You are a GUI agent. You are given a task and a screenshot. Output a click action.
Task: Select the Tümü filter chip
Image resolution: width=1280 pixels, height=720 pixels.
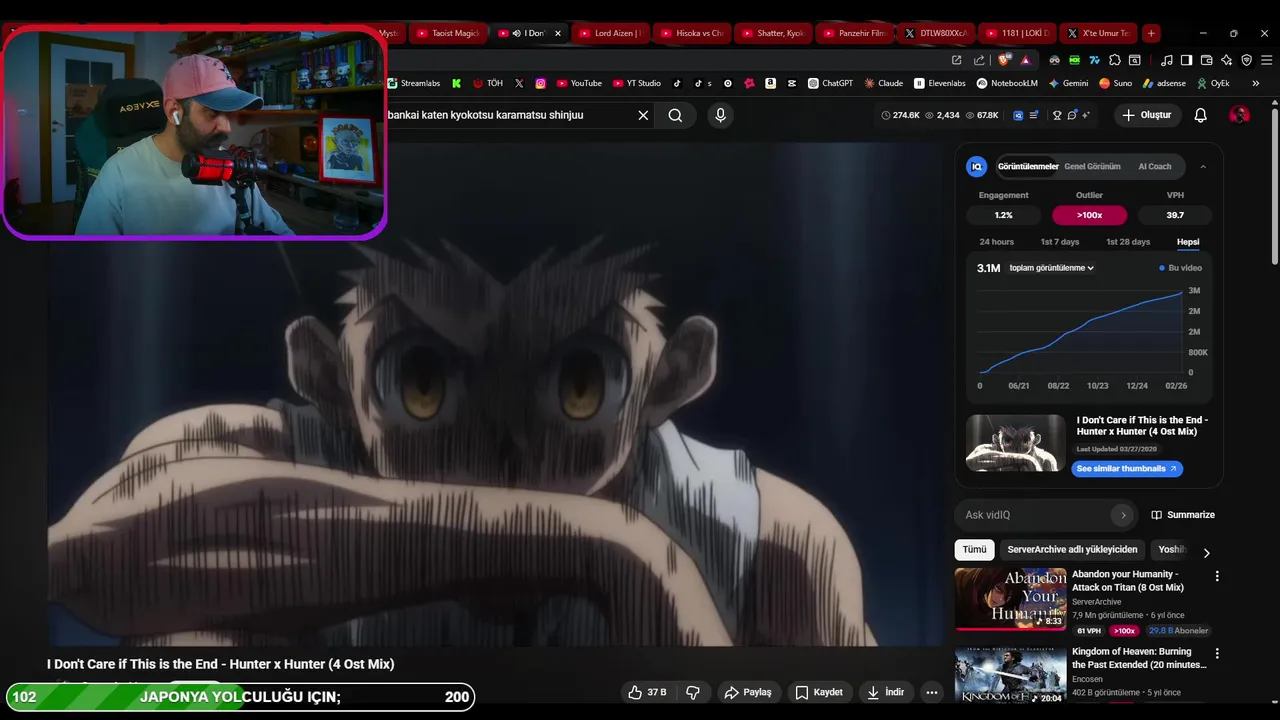click(974, 549)
